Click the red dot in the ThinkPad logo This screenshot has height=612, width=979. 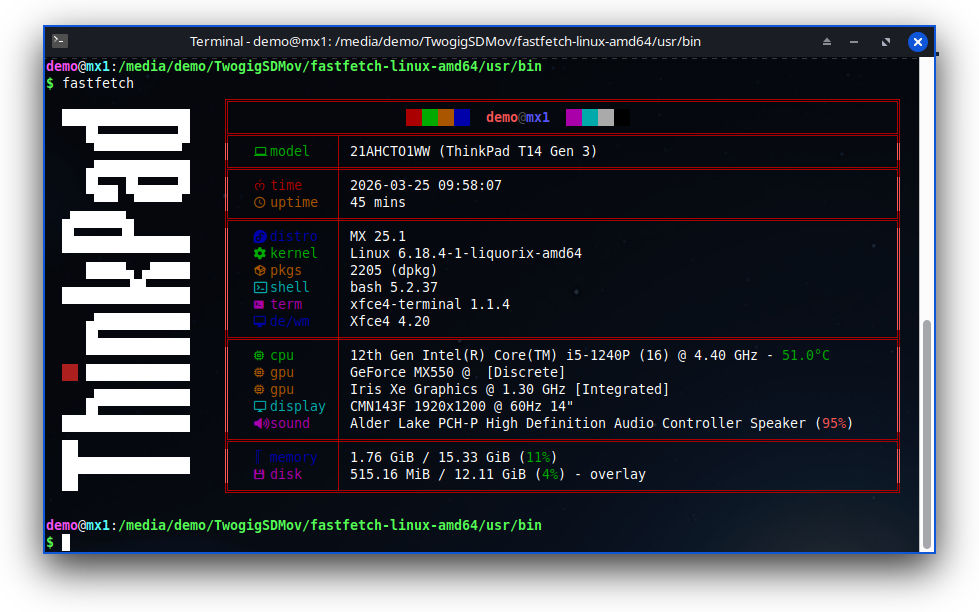pos(70,372)
